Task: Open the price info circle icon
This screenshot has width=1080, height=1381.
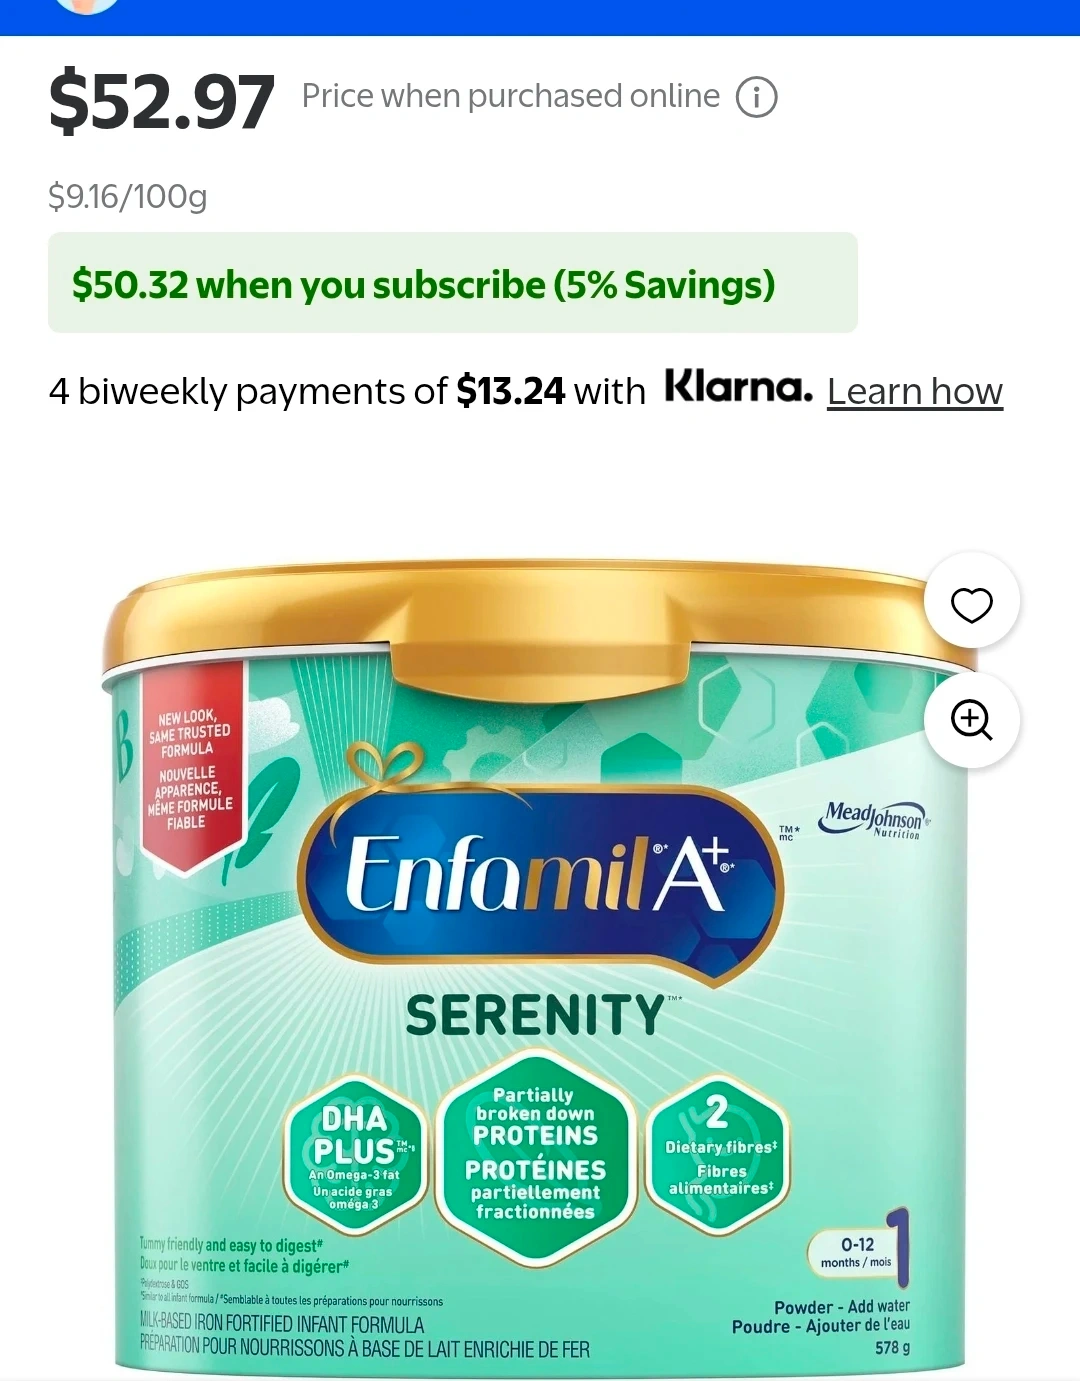Action: point(757,97)
